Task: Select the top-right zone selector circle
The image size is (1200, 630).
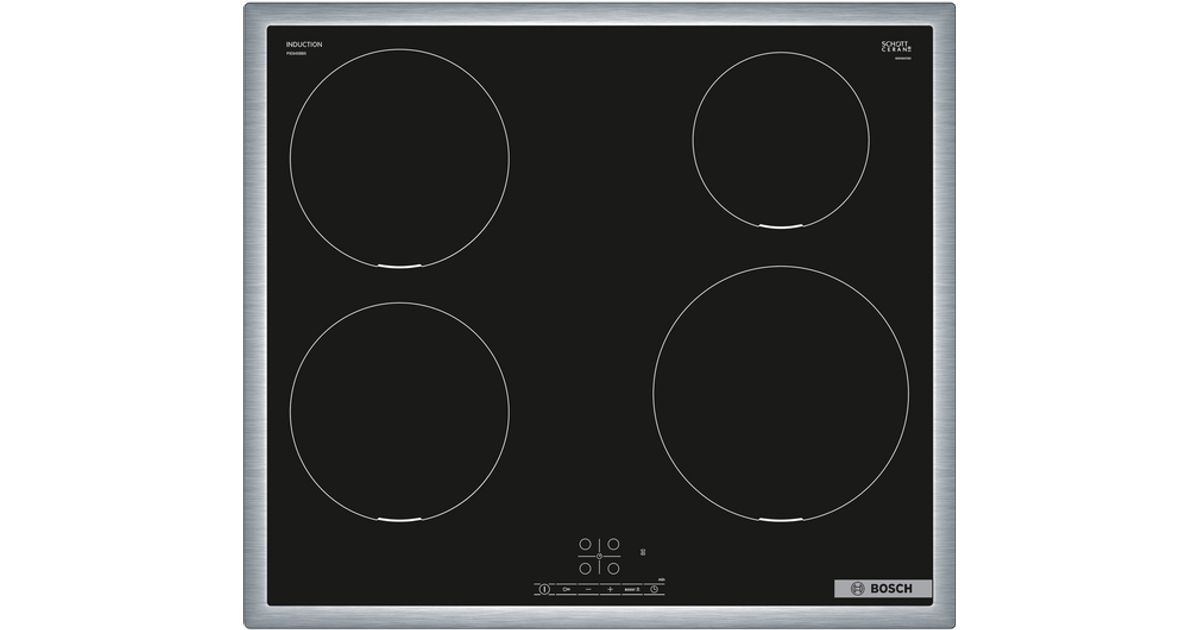Action: (x=613, y=544)
